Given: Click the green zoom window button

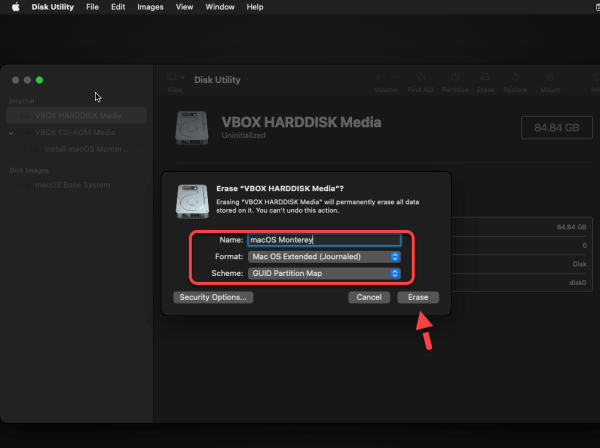Looking at the screenshot, I should pos(39,80).
